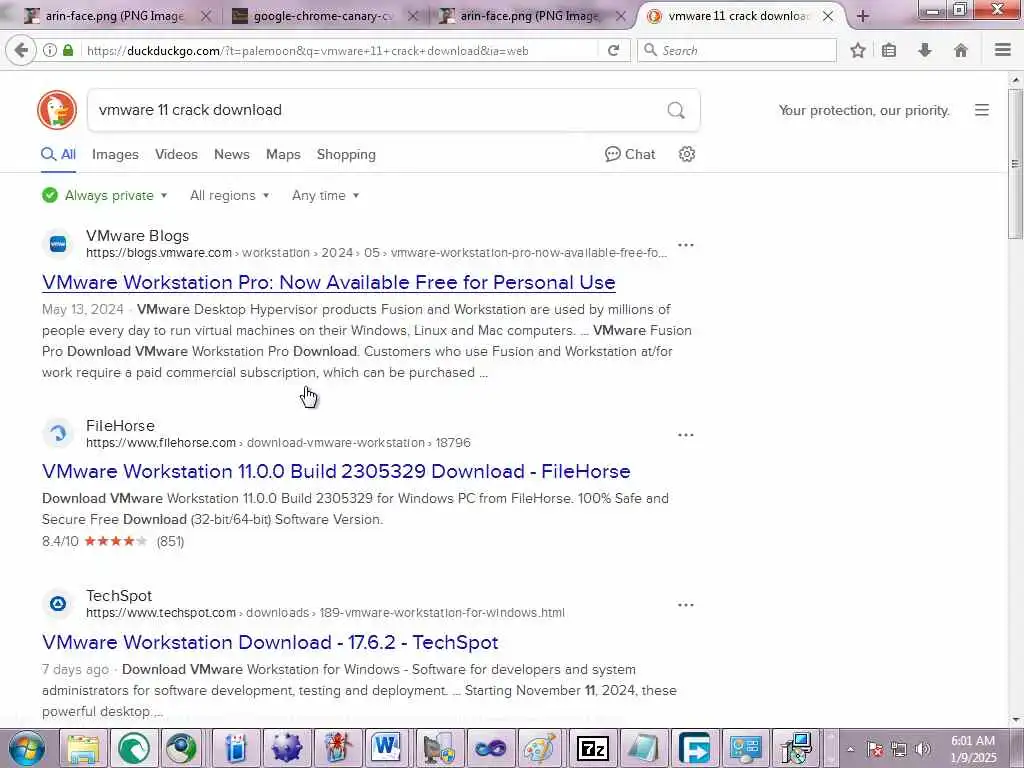
Task: Open VMware Workstation Pro Free for Personal Use link
Action: [x=328, y=282]
